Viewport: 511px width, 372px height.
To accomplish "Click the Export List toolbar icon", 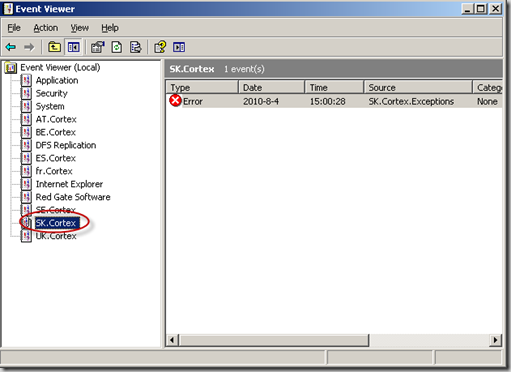I will [x=136, y=47].
